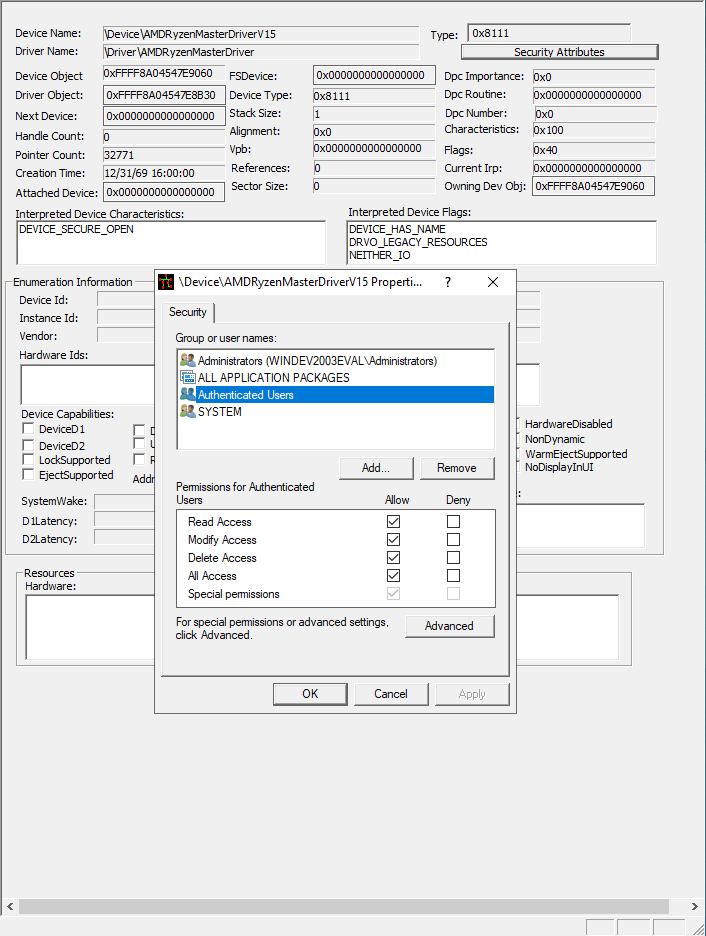Click the Authenticated Users group icon
706x936 pixels.
point(187,395)
